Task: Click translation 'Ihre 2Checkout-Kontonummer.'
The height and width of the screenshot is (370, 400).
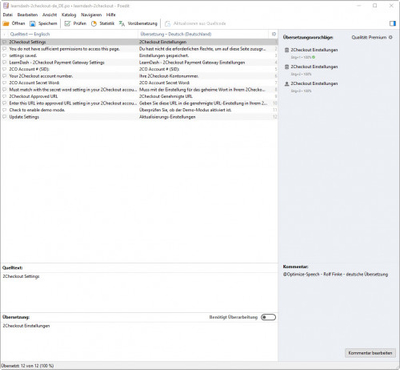Action: coord(169,76)
